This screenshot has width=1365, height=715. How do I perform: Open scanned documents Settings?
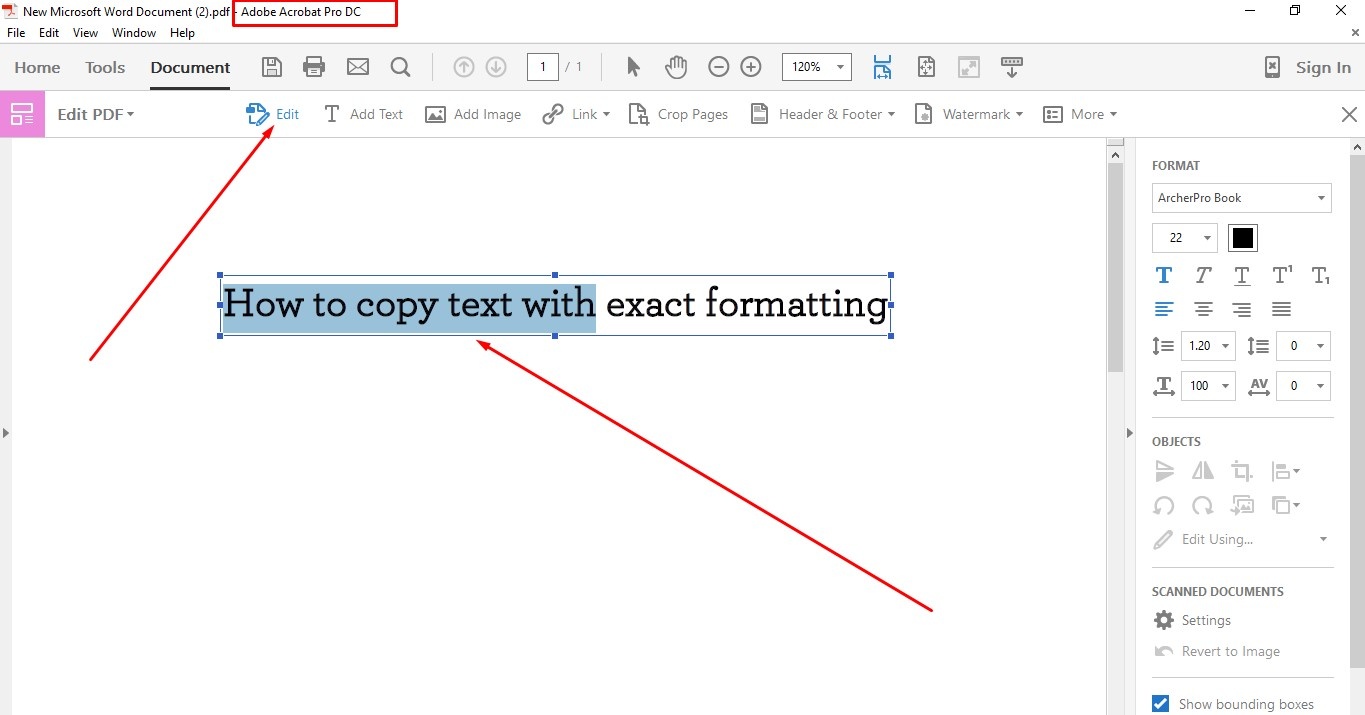coord(1192,620)
